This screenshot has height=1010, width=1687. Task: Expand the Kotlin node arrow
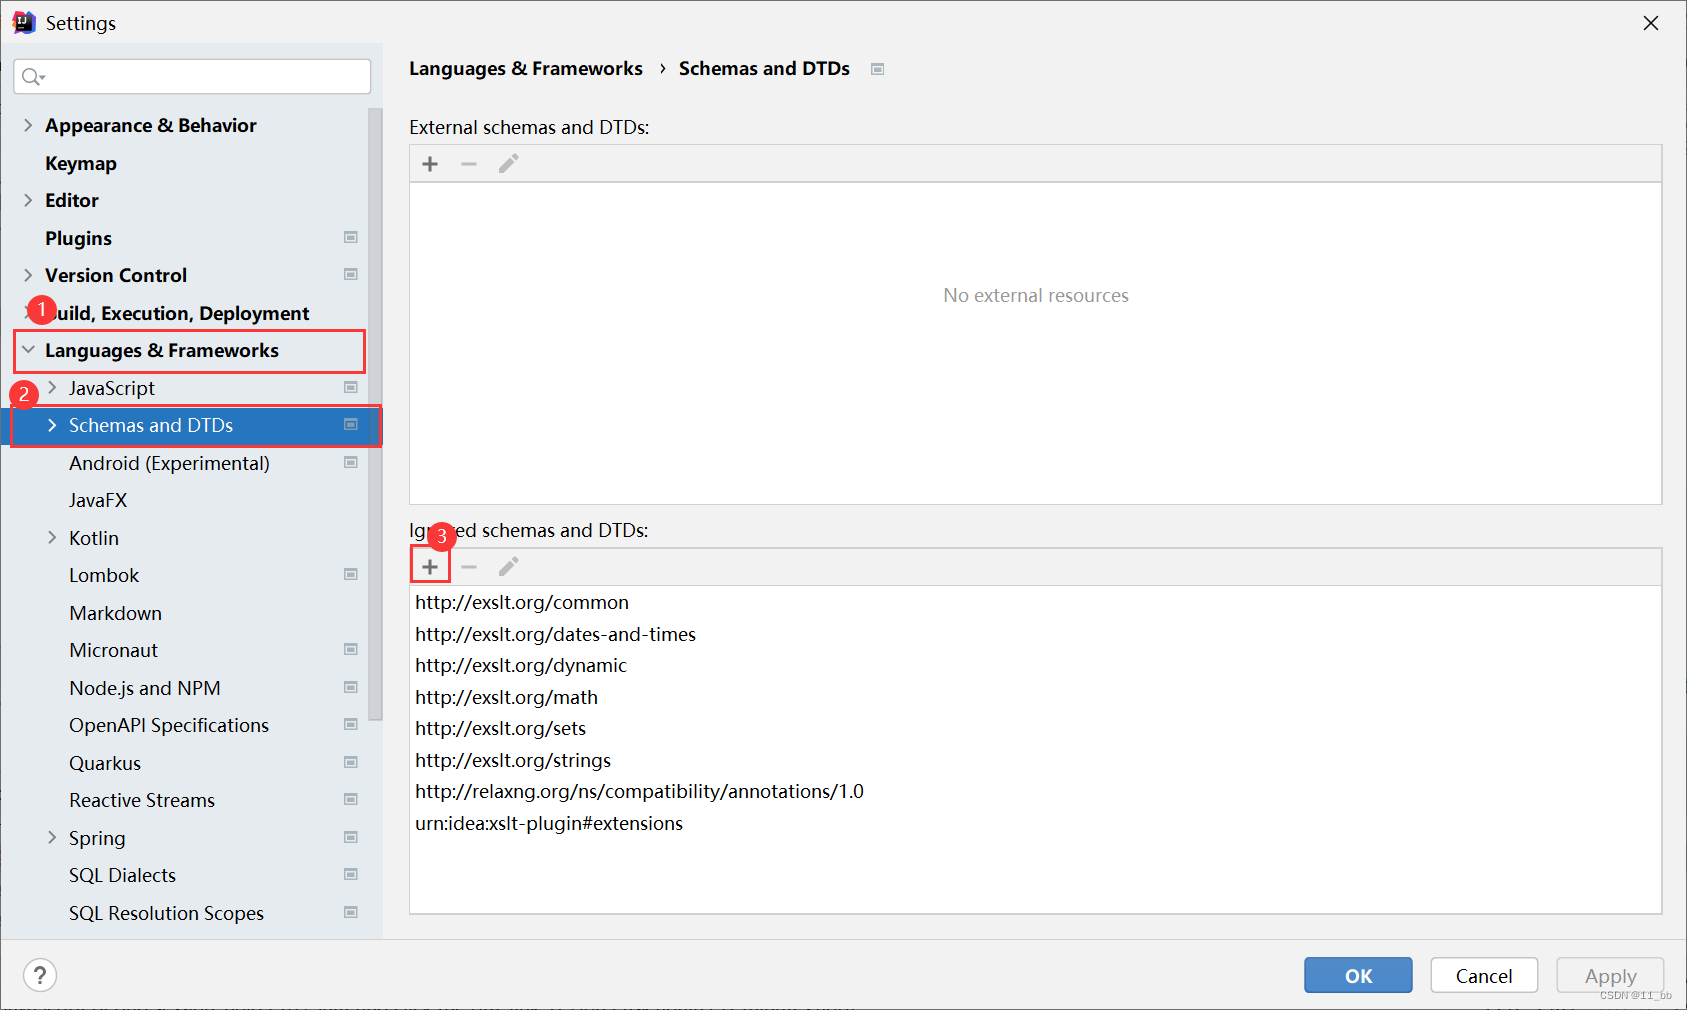pyautogui.click(x=52, y=537)
